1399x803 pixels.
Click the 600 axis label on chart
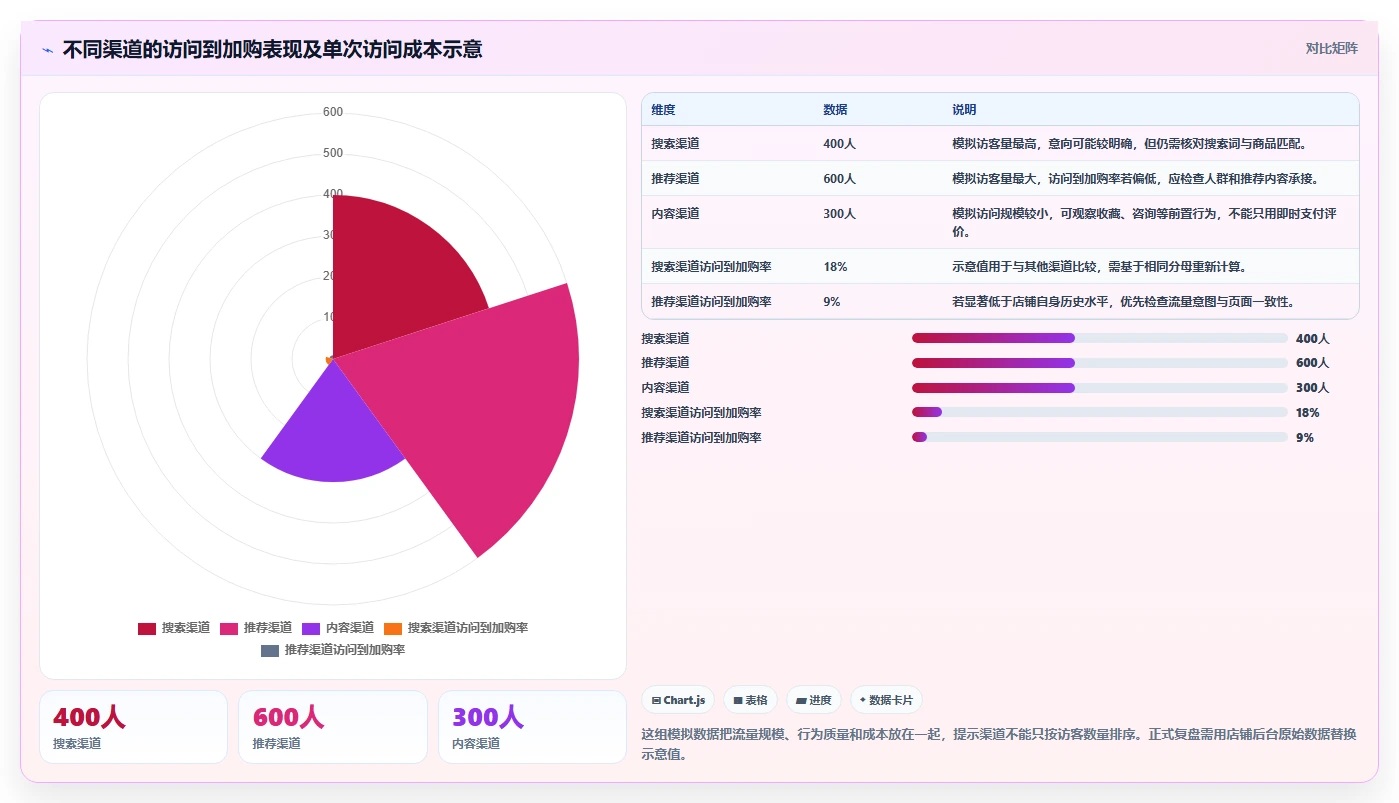tap(333, 112)
